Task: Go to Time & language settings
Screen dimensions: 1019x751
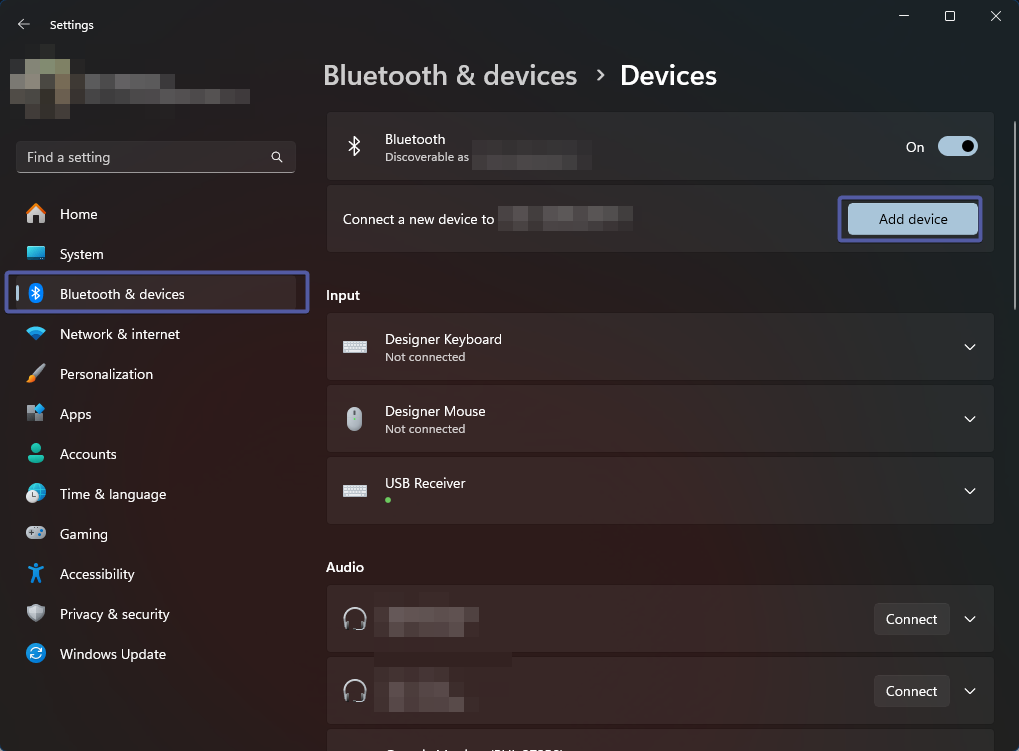Action: [113, 494]
